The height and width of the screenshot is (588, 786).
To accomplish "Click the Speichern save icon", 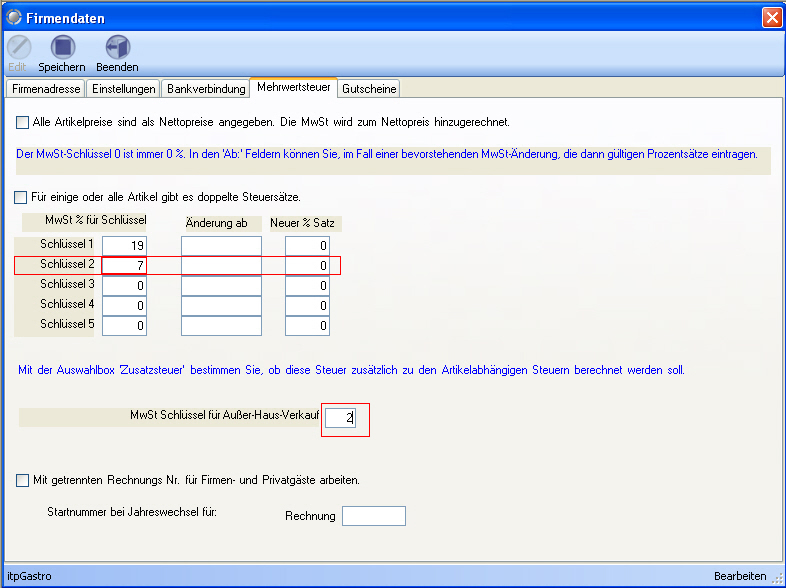I will coord(62,48).
